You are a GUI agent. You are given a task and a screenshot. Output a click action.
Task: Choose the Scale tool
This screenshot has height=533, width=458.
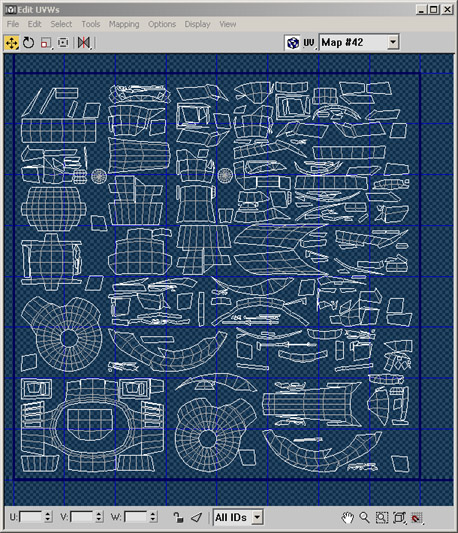click(x=46, y=43)
